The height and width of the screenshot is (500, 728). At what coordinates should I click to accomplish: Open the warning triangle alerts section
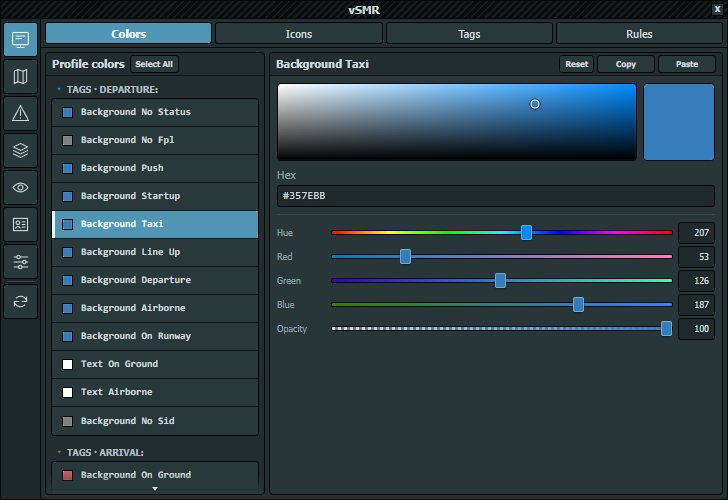tap(20, 113)
